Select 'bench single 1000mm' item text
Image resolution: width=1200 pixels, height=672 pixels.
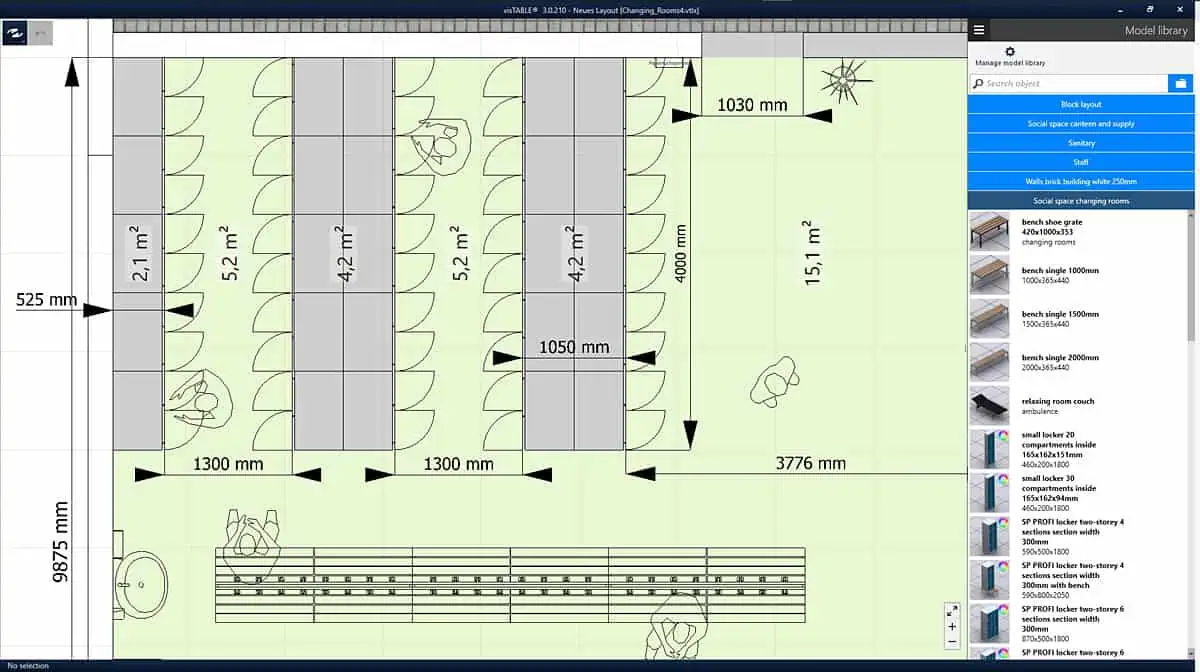pyautogui.click(x=1060, y=270)
